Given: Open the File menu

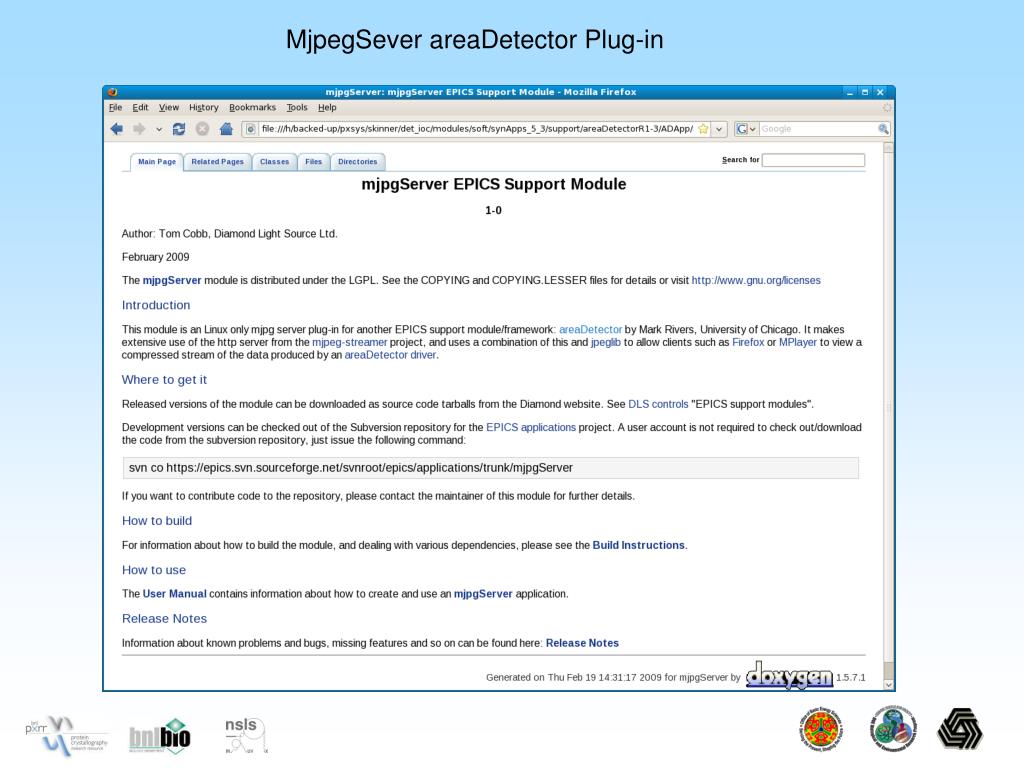Looking at the screenshot, I should point(116,108).
